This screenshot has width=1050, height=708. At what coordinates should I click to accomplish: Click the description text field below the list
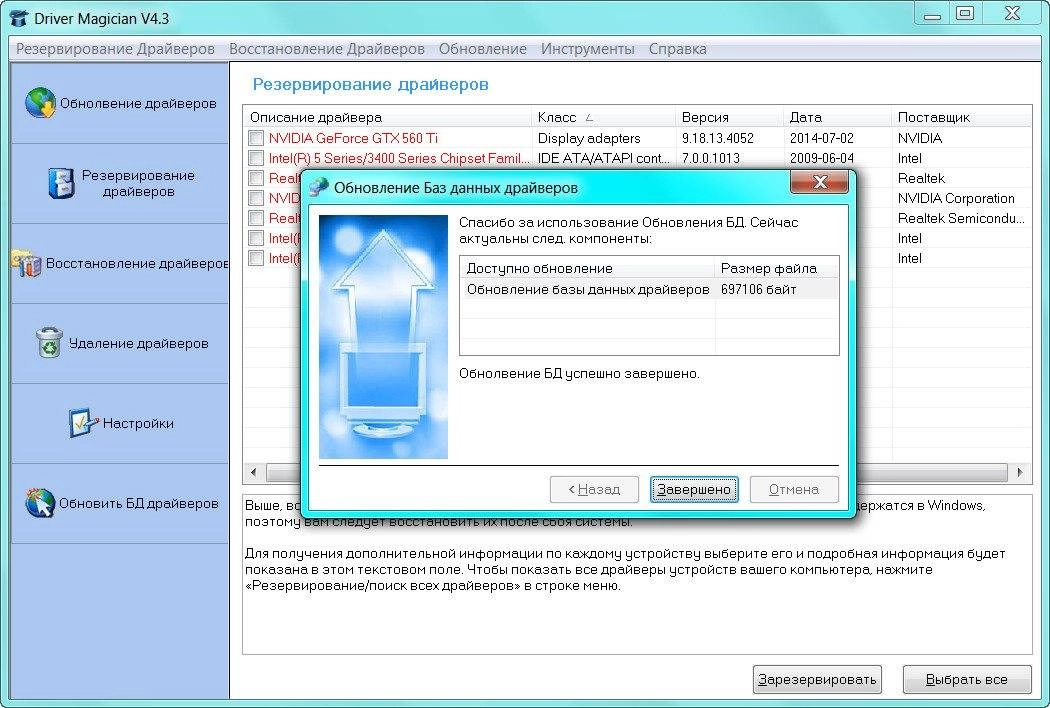click(x=638, y=574)
